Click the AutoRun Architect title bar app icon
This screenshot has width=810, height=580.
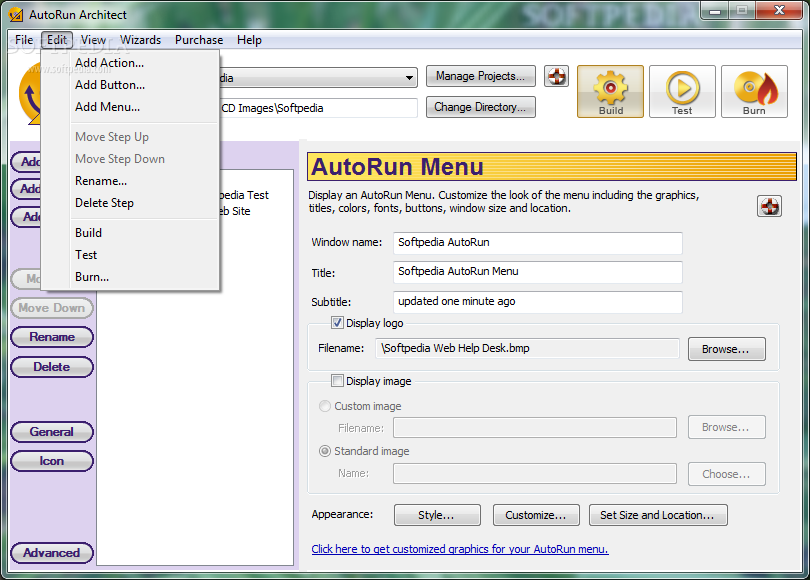click(x=16, y=14)
